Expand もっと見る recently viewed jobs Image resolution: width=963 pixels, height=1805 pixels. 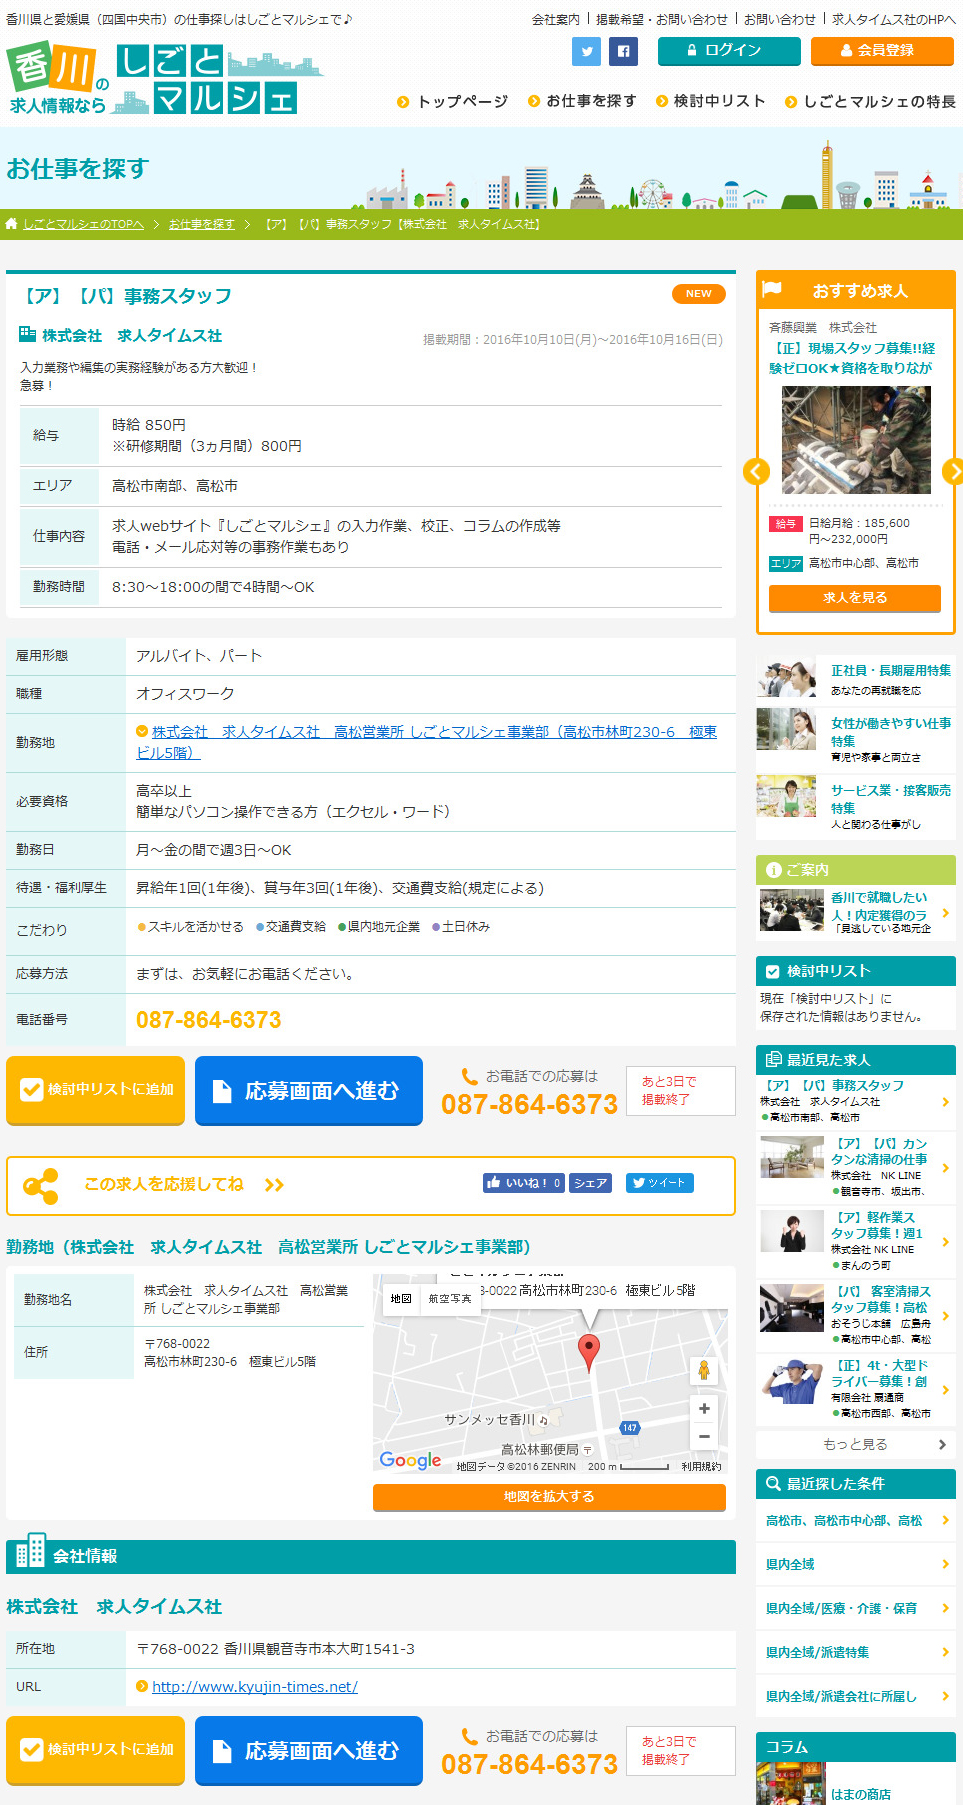pos(856,1445)
